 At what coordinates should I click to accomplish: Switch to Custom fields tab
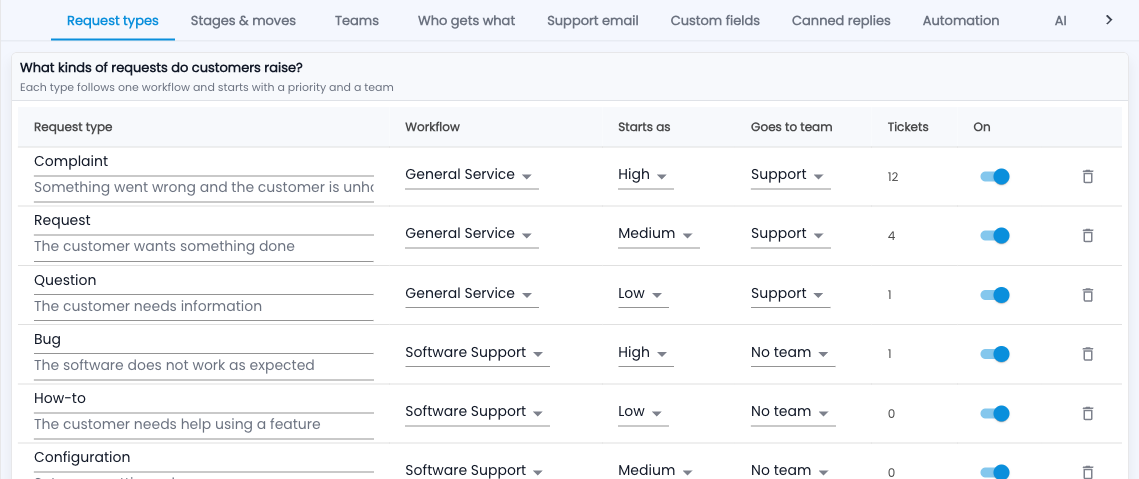click(x=716, y=21)
